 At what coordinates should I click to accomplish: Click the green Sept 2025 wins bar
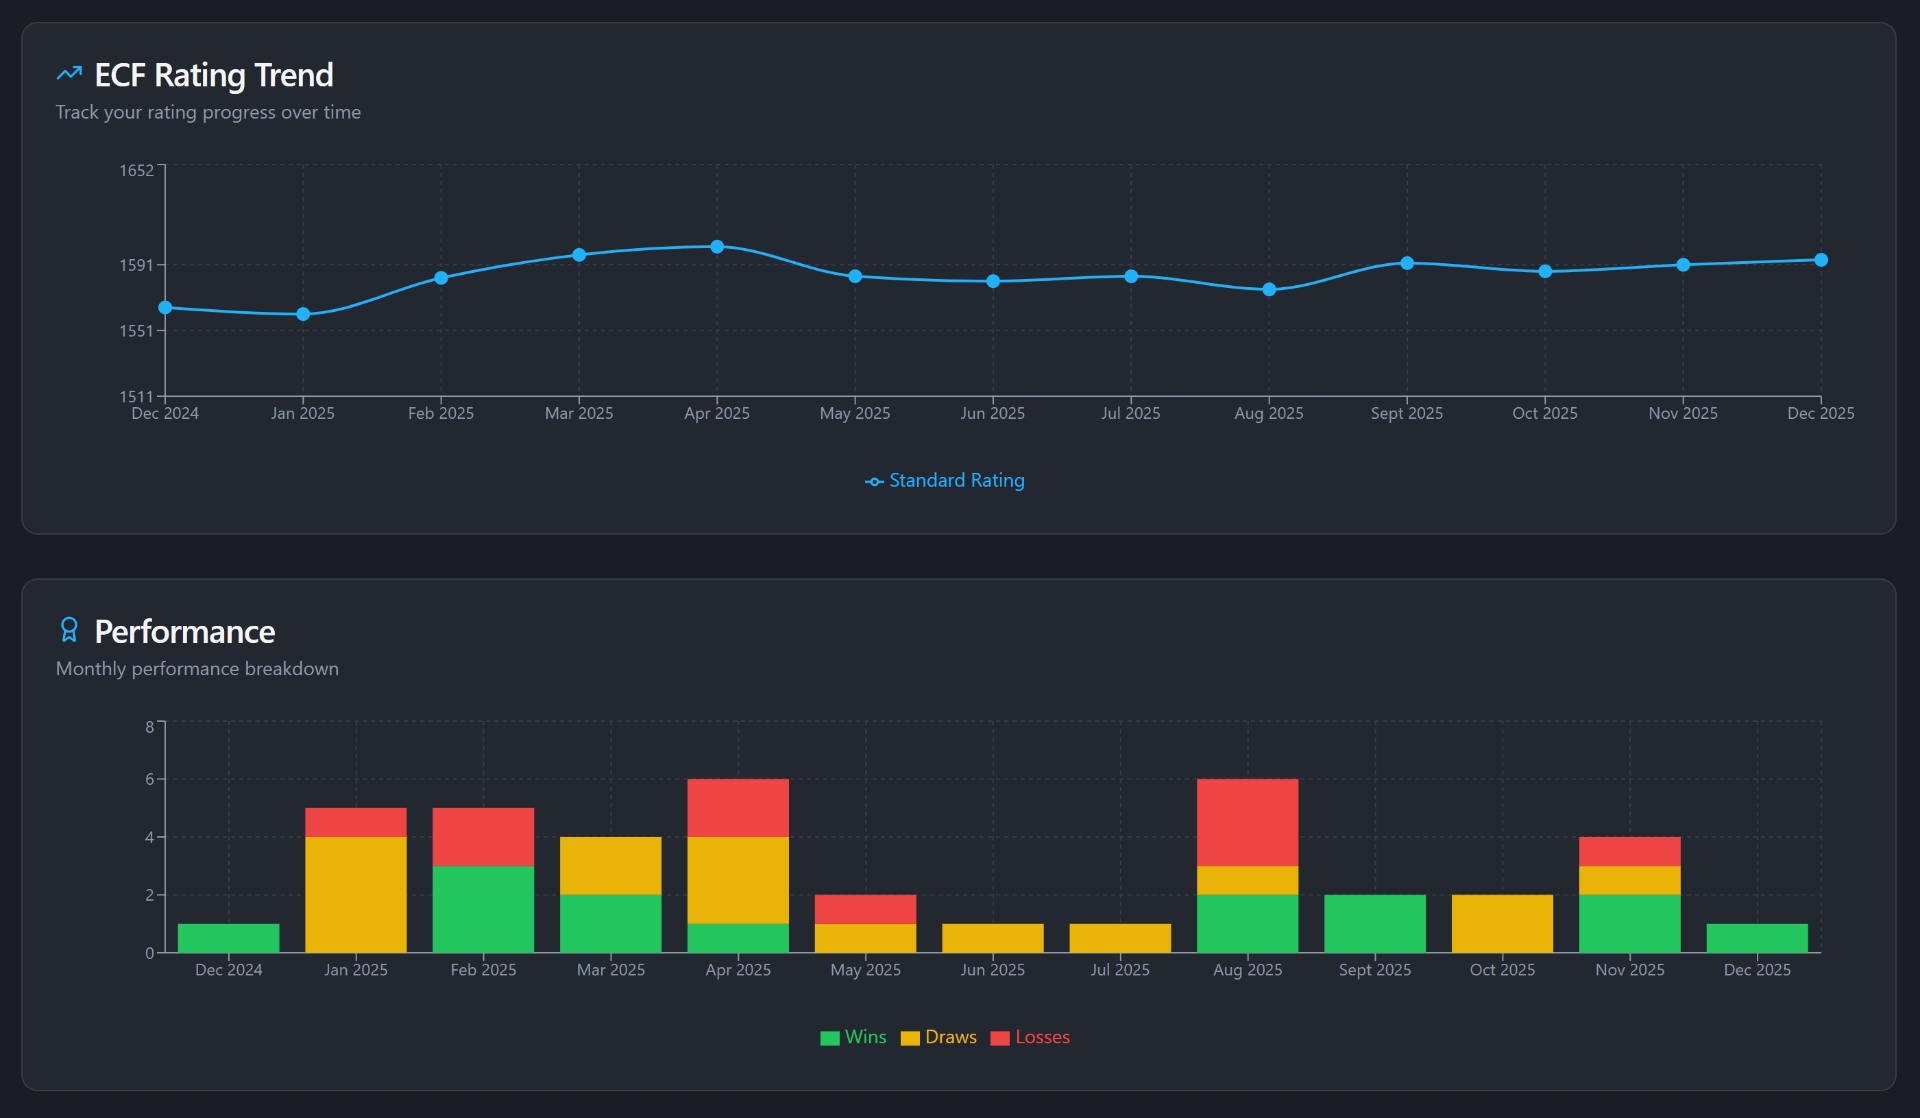pyautogui.click(x=1375, y=923)
